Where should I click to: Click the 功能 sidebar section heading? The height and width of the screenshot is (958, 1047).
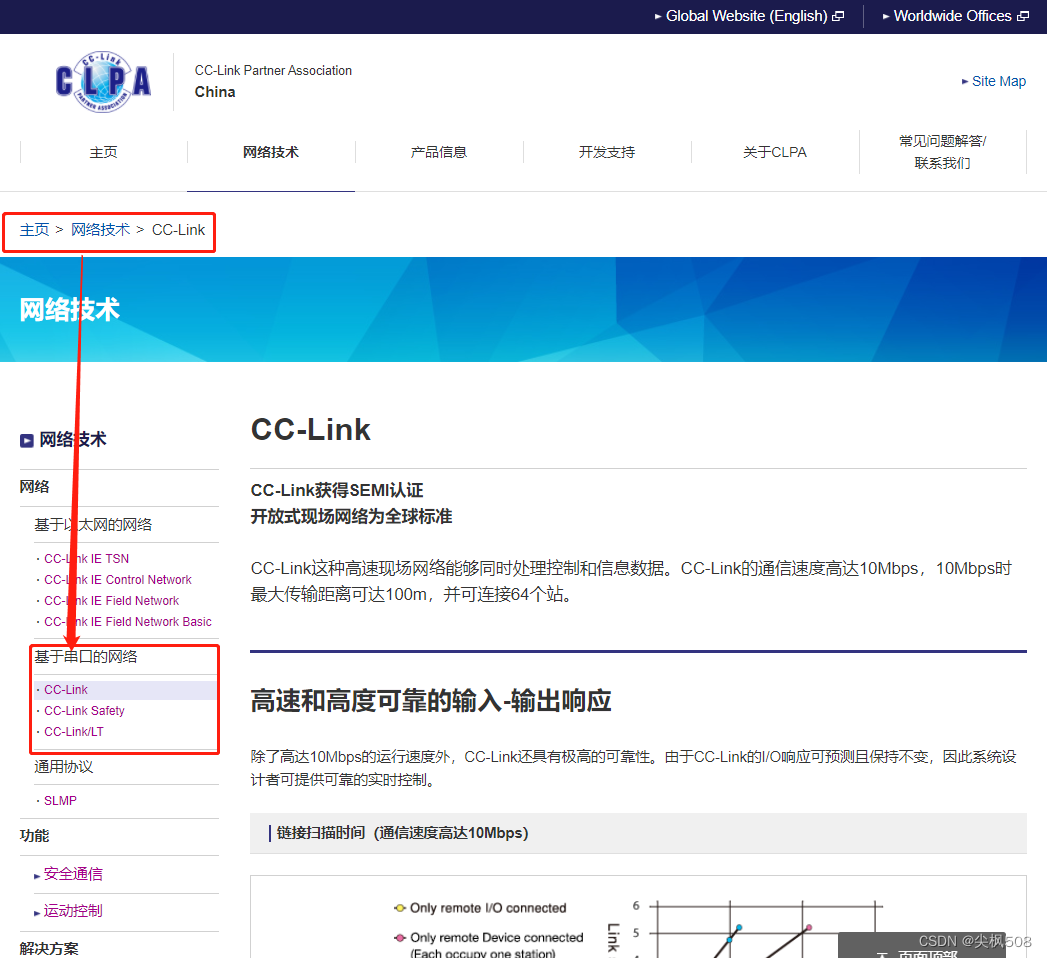(x=35, y=836)
